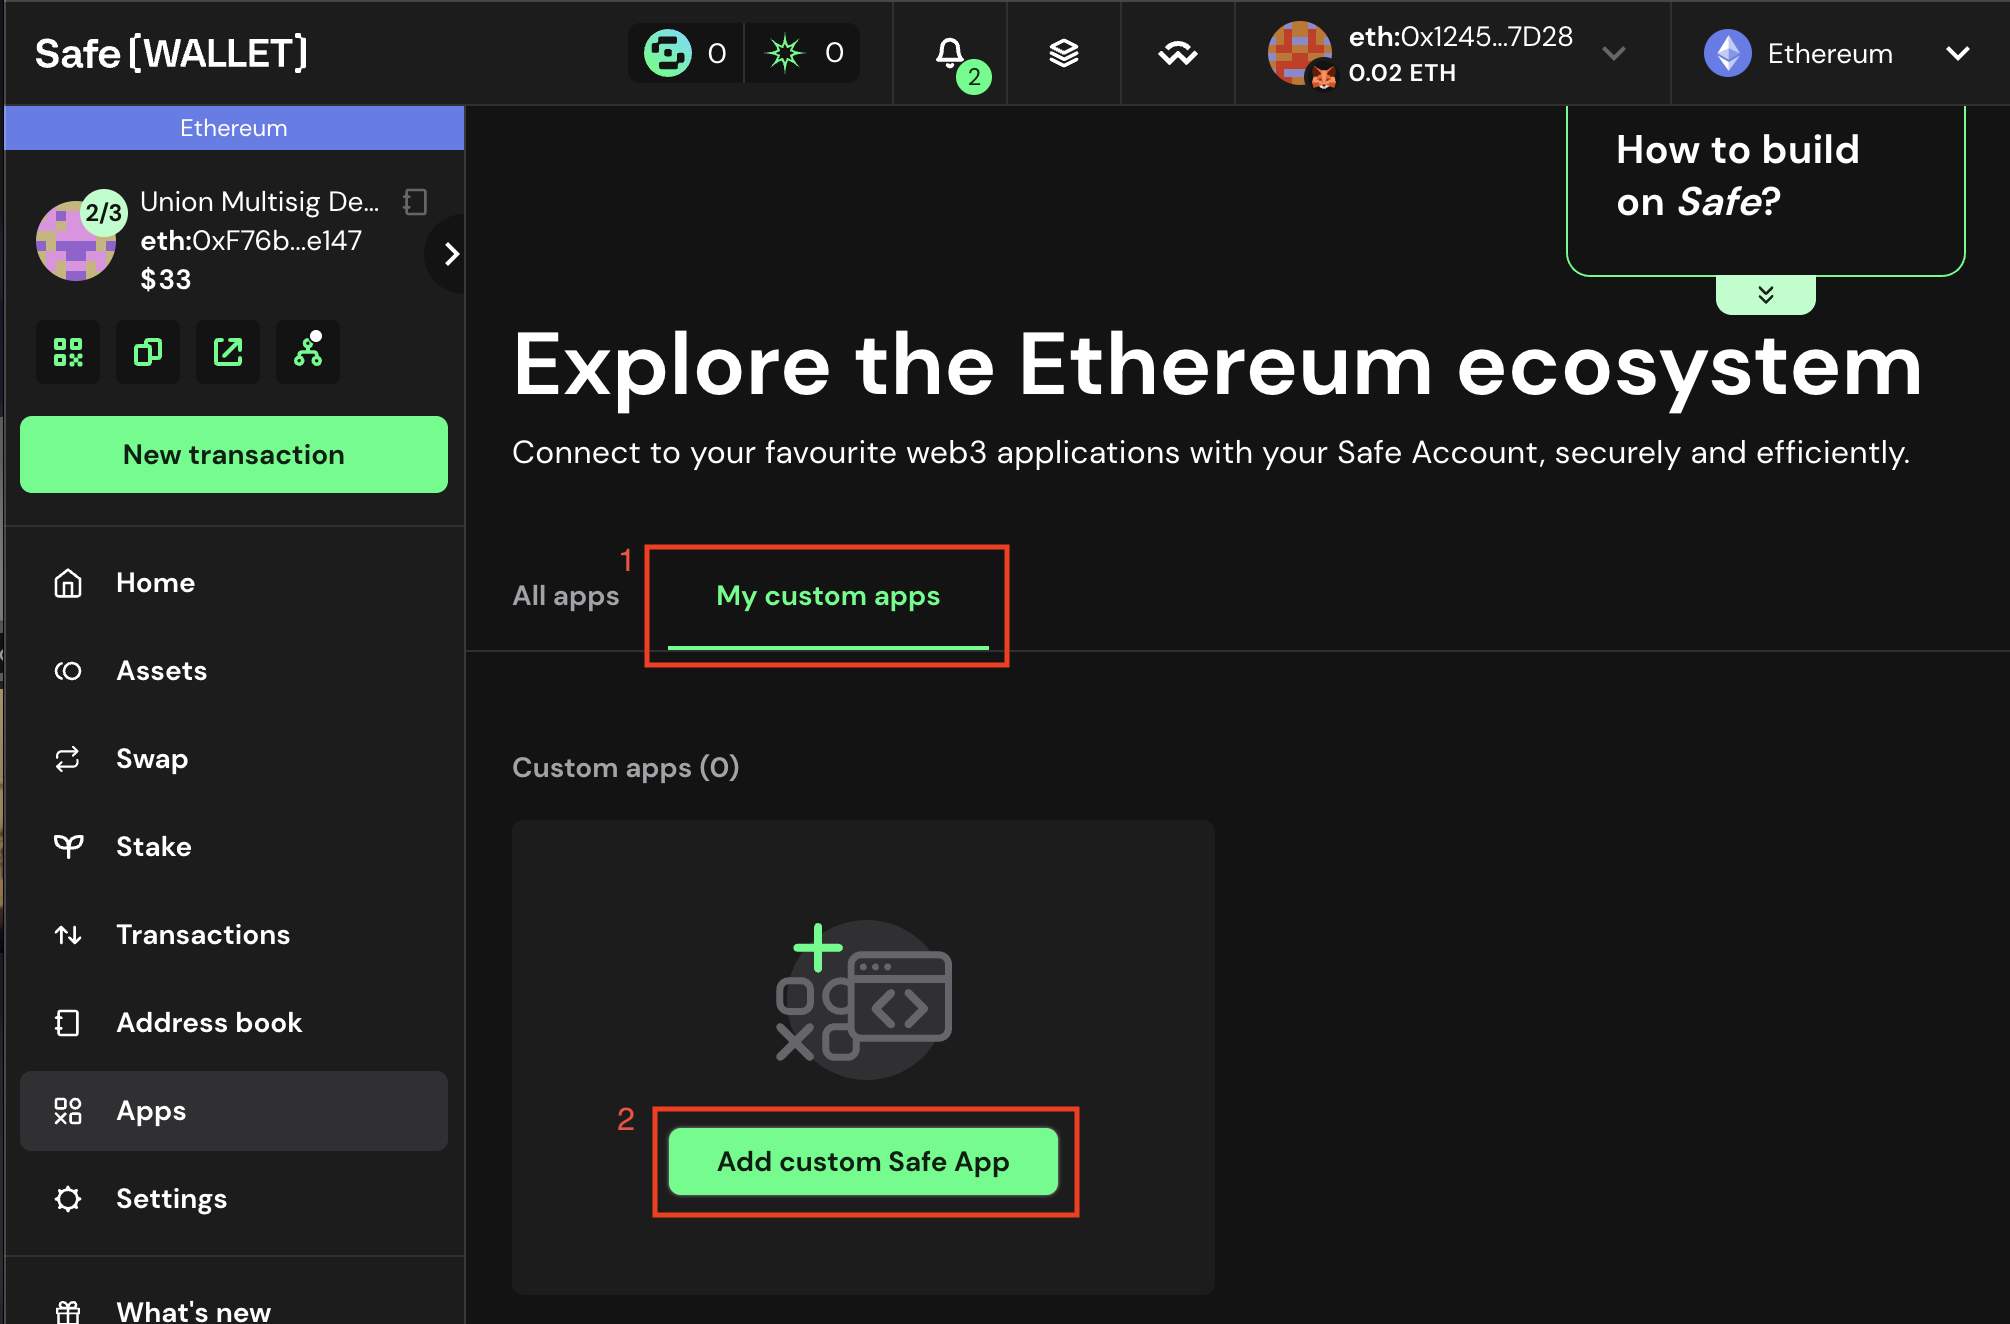Viewport: 2010px width, 1324px height.
Task: Click Add custom Safe App button
Action: [x=863, y=1161]
